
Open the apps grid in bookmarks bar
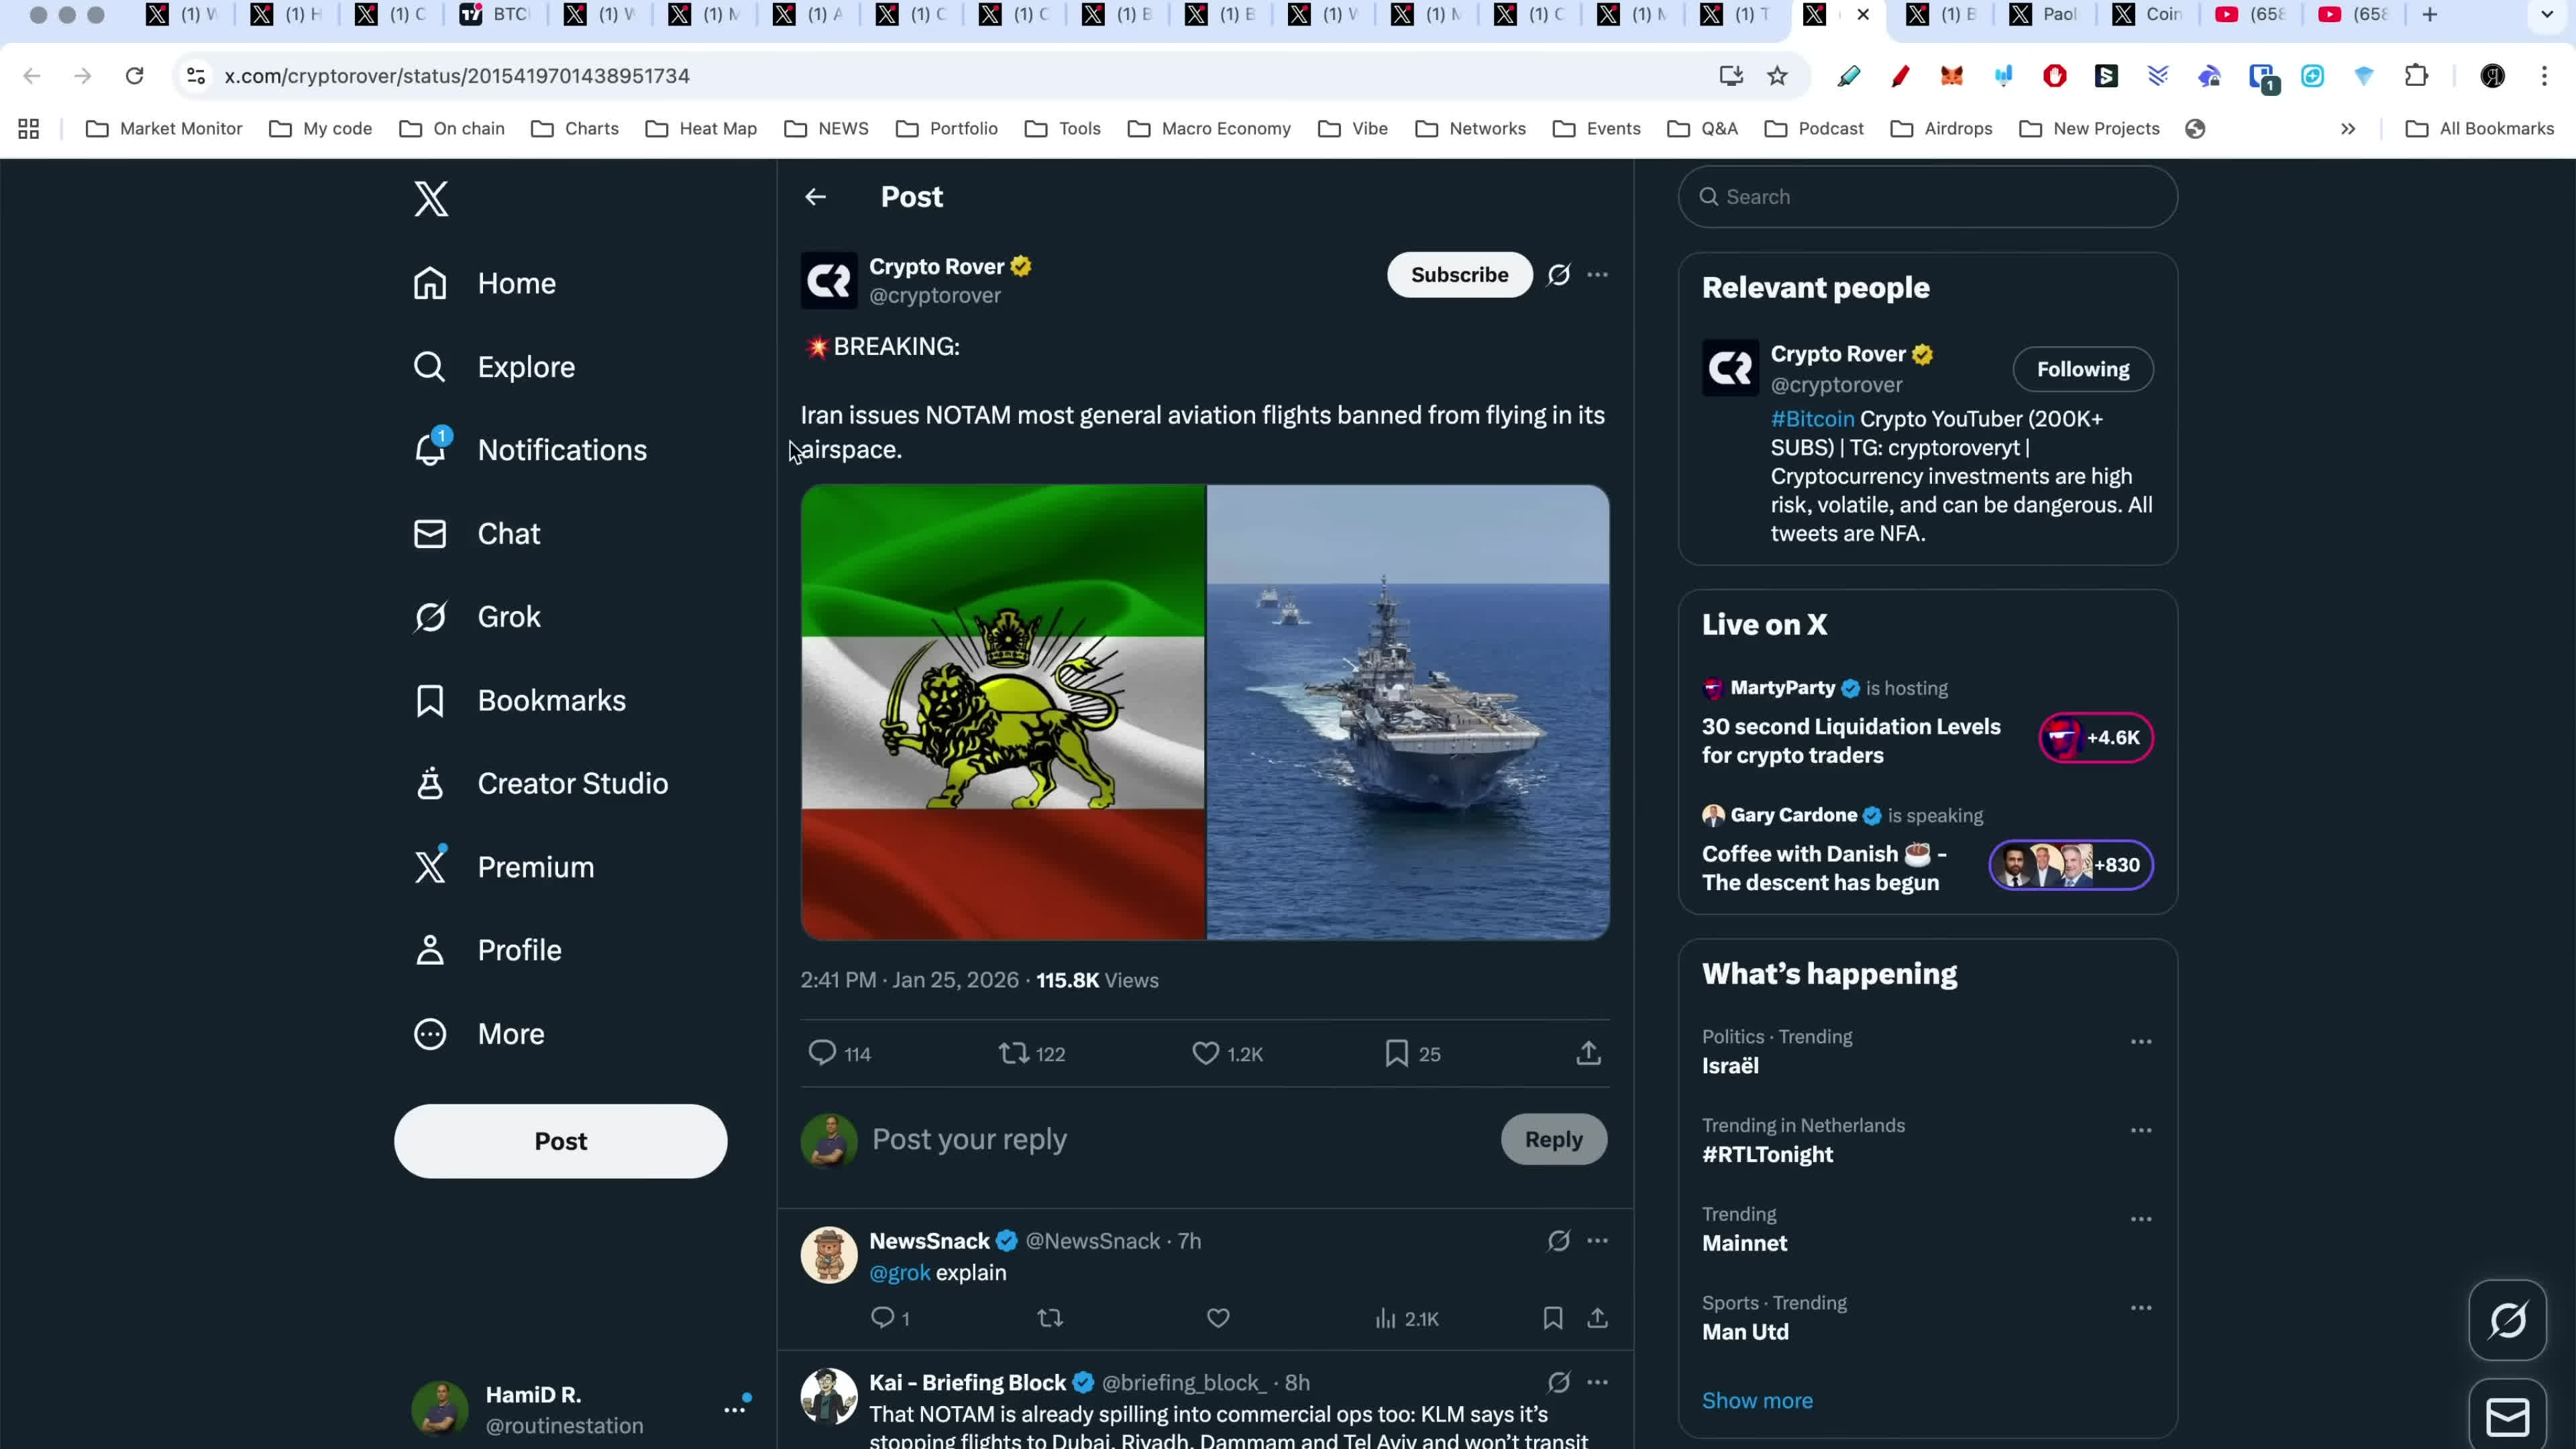[28, 129]
